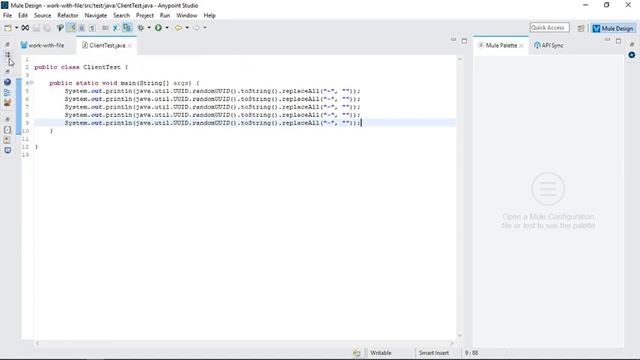Click the New wizard toolbar icon
Image resolution: width=640 pixels, height=360 pixels.
(8, 28)
